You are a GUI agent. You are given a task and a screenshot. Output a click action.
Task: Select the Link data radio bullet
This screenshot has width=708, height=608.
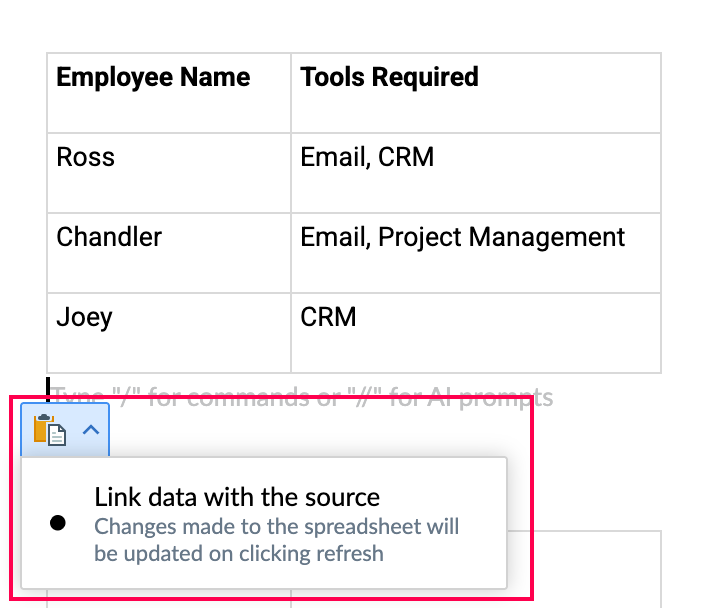point(58,523)
